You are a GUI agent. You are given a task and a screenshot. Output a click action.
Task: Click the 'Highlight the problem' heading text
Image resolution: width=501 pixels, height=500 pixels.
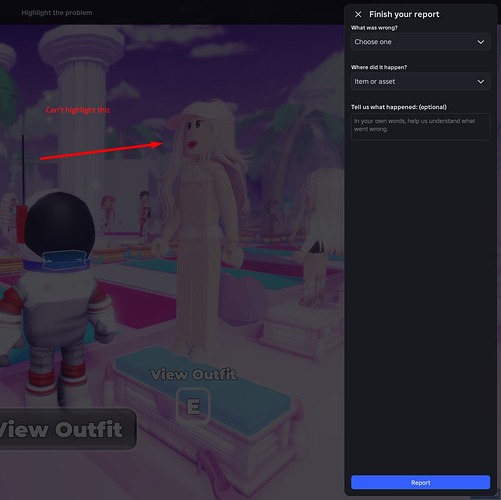click(57, 13)
